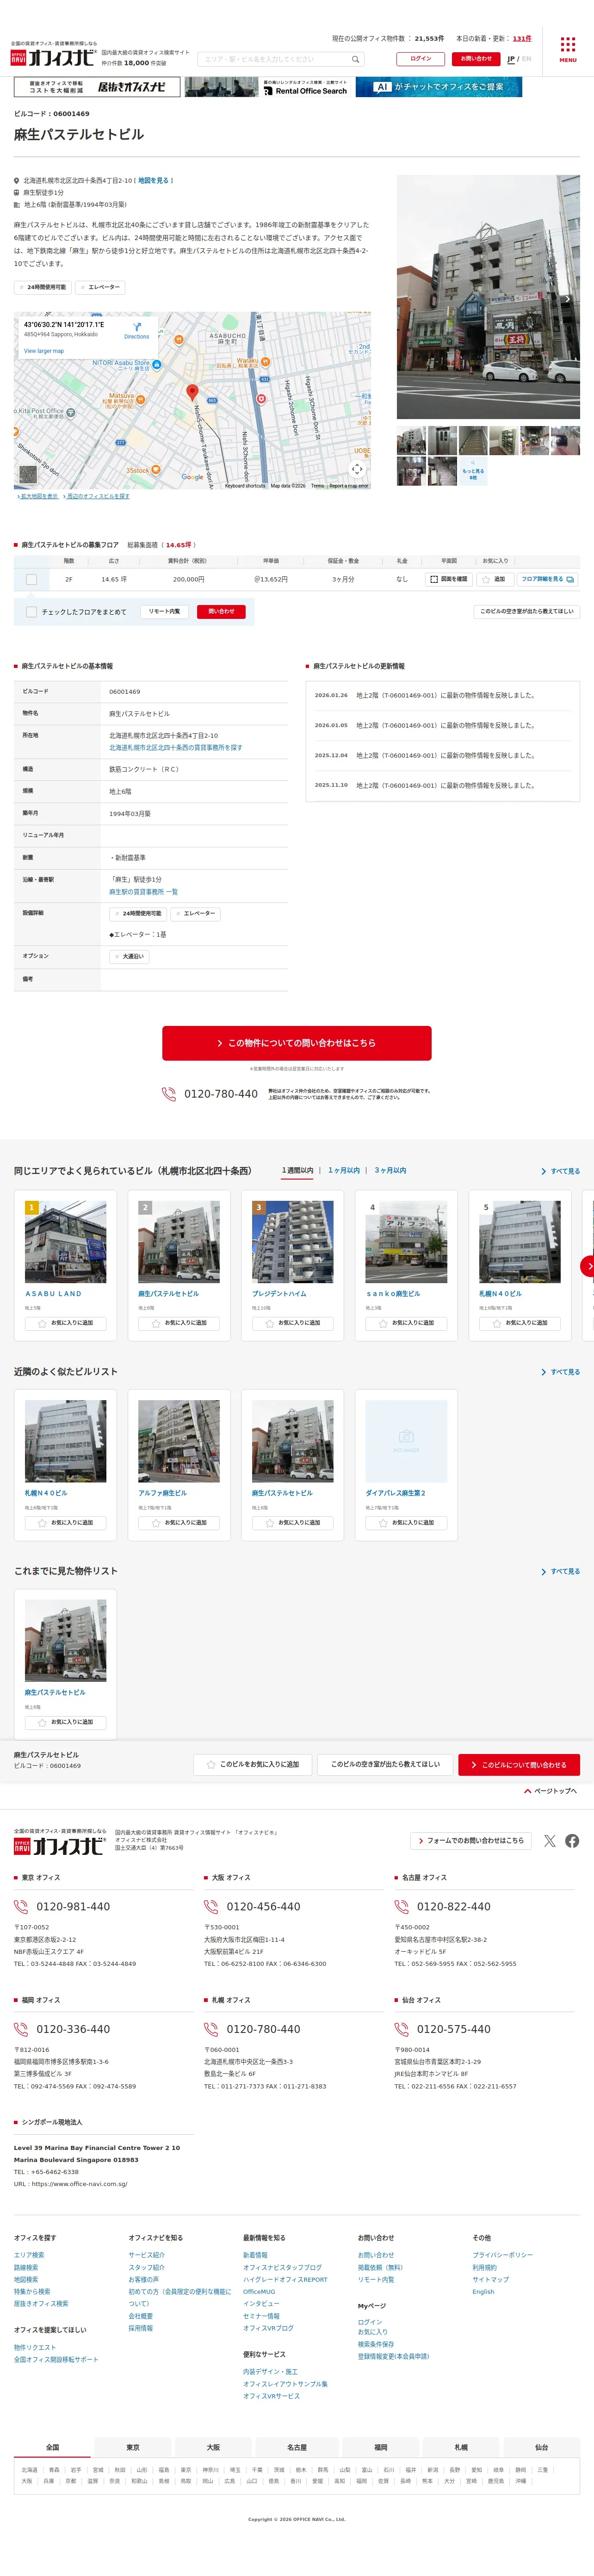Toggle map fullscreen/camera control icon
This screenshot has width=594, height=2576.
(x=357, y=468)
